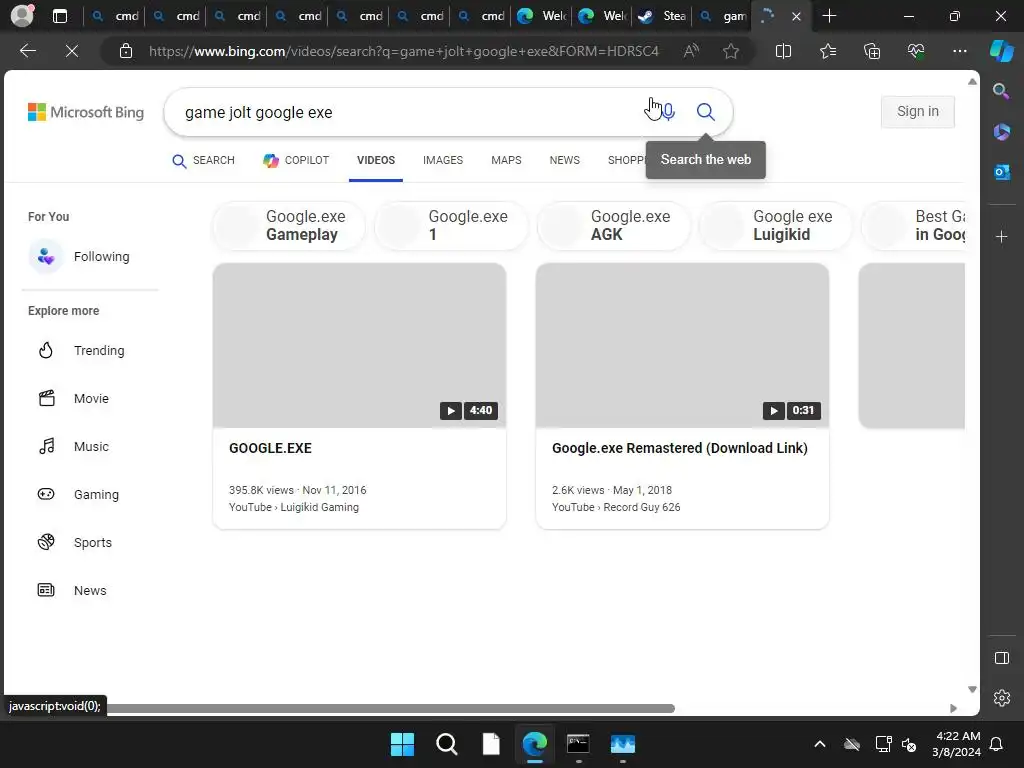This screenshot has width=1024, height=768.
Task: Click Google.exe Remastered (Download Link) title
Action: point(680,448)
